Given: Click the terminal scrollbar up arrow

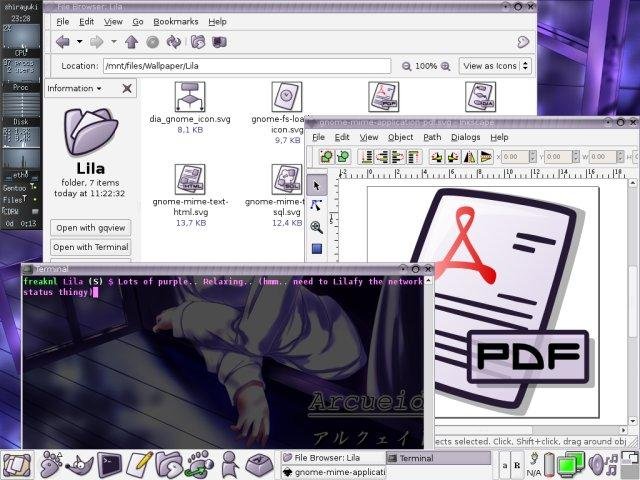Looking at the screenshot, I should (428, 280).
